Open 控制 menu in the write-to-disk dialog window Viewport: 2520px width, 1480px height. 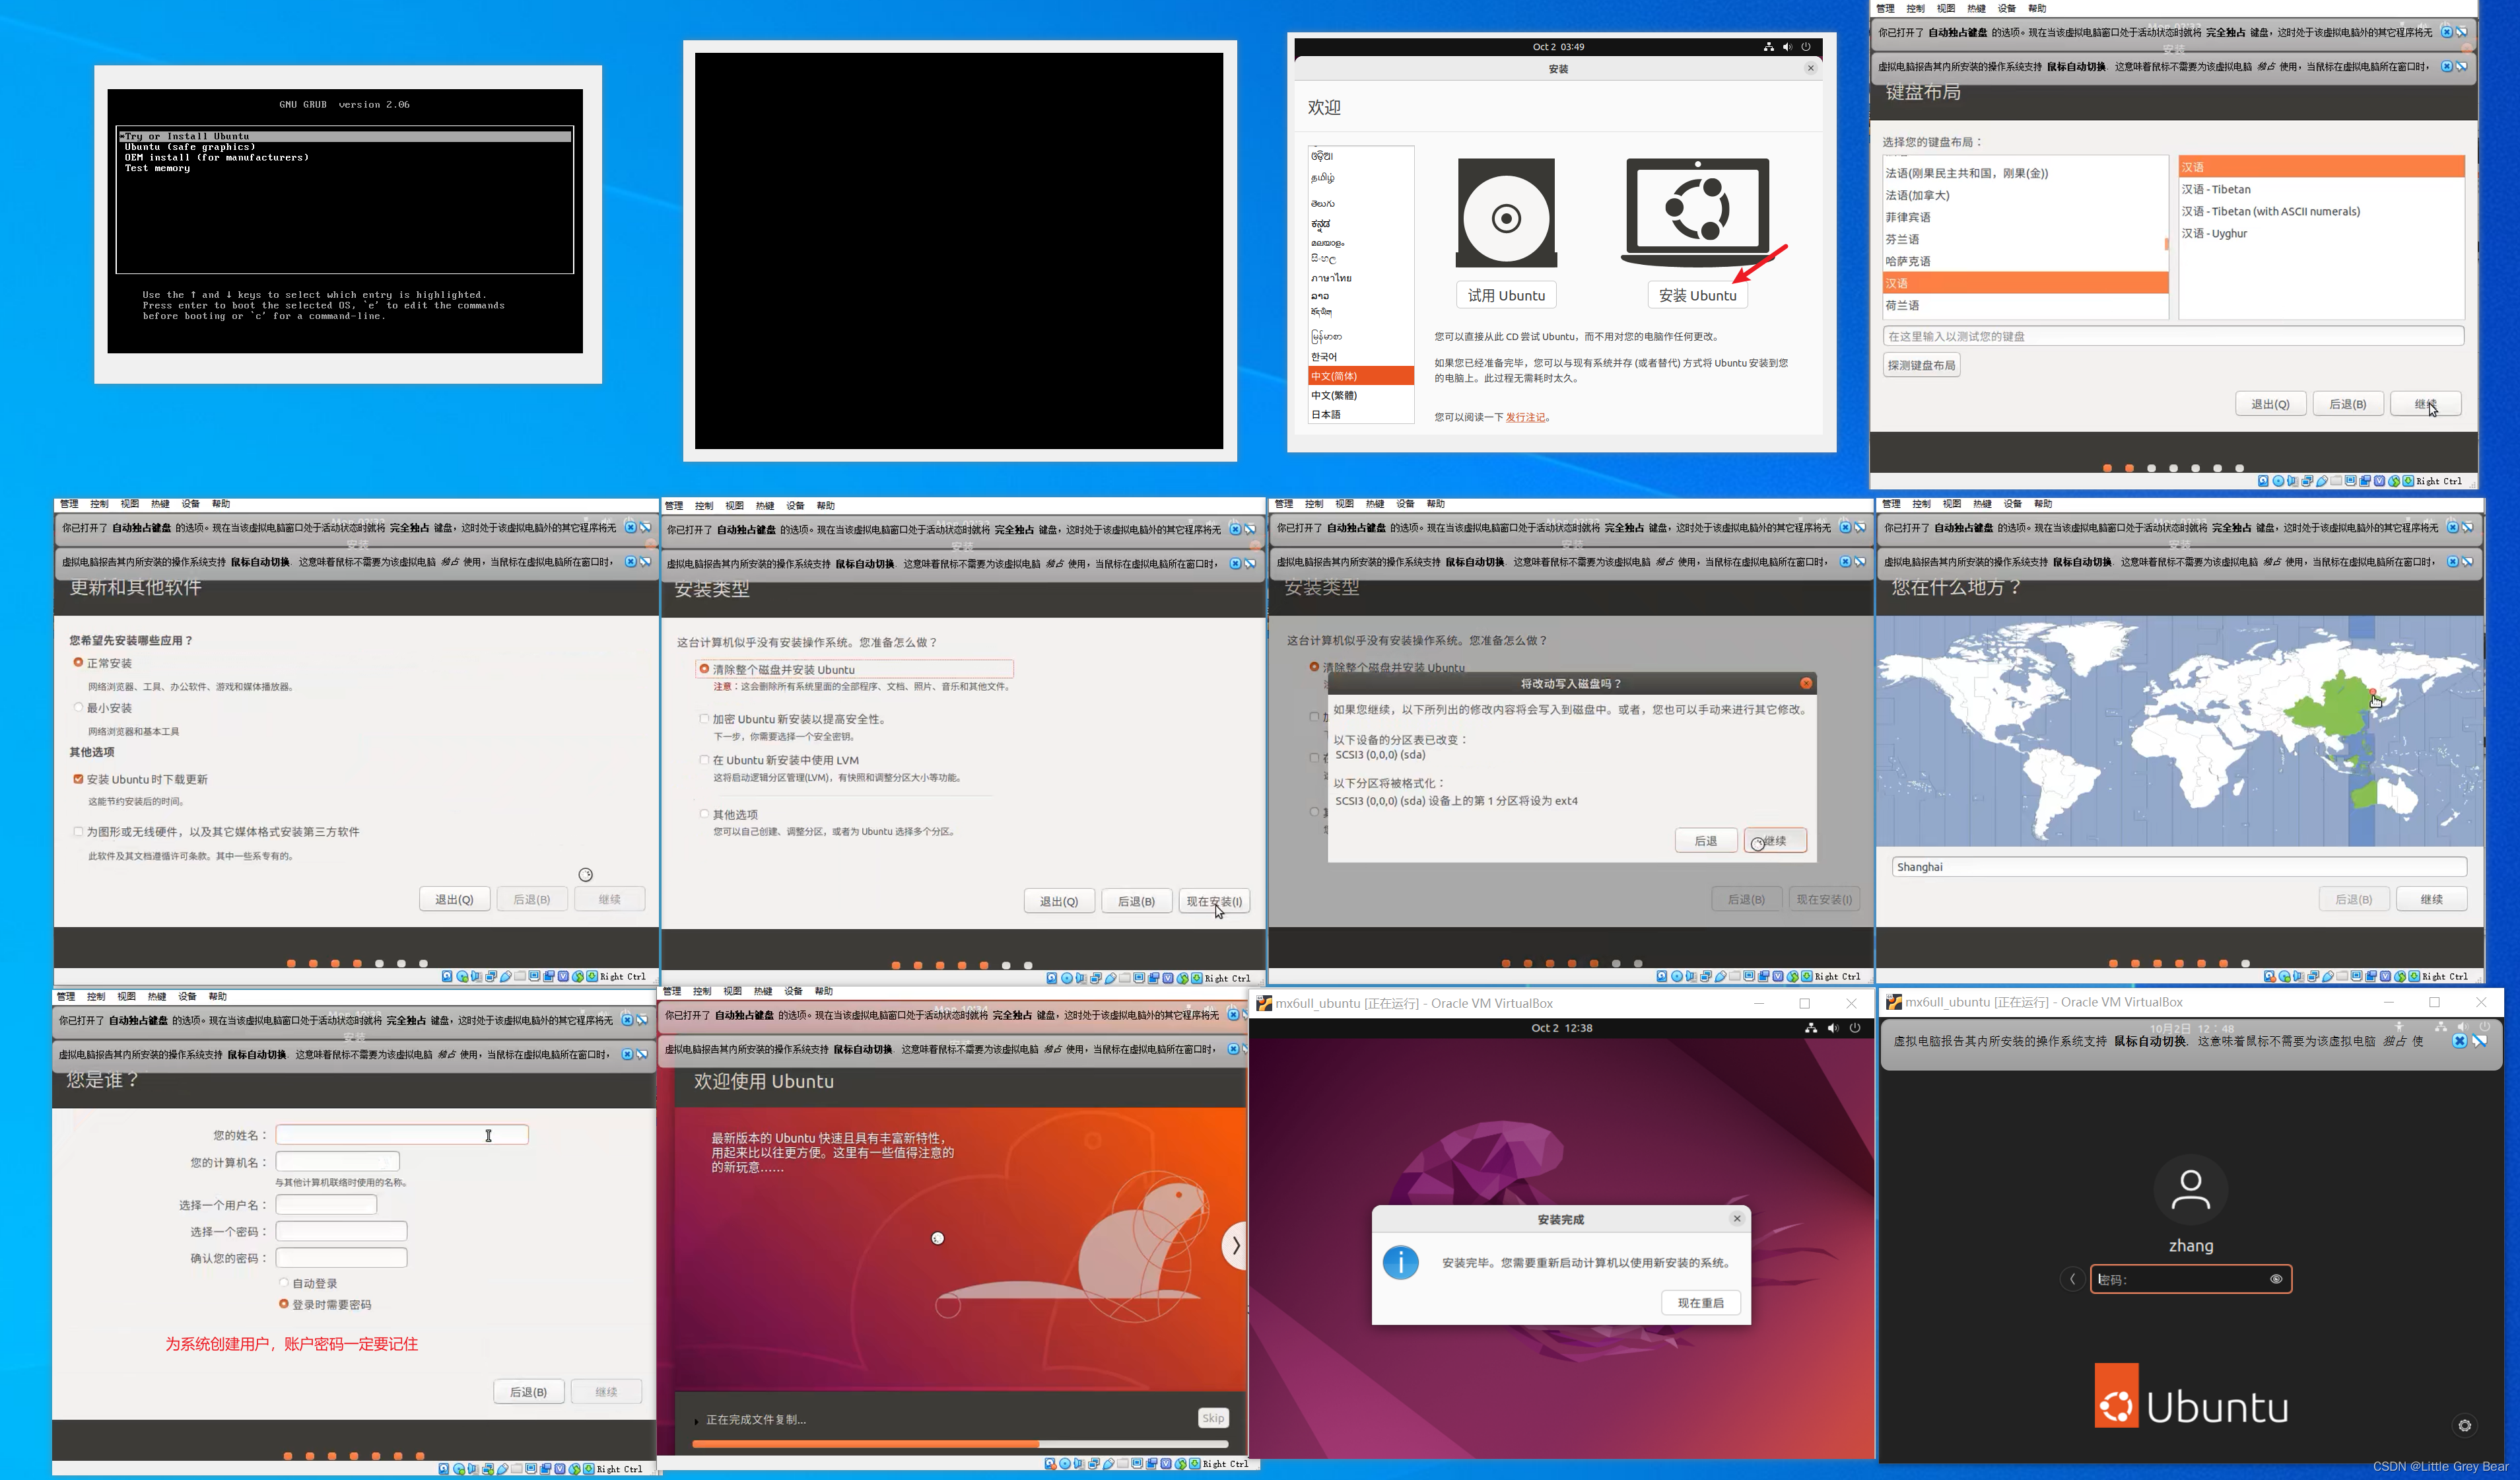tap(1314, 504)
